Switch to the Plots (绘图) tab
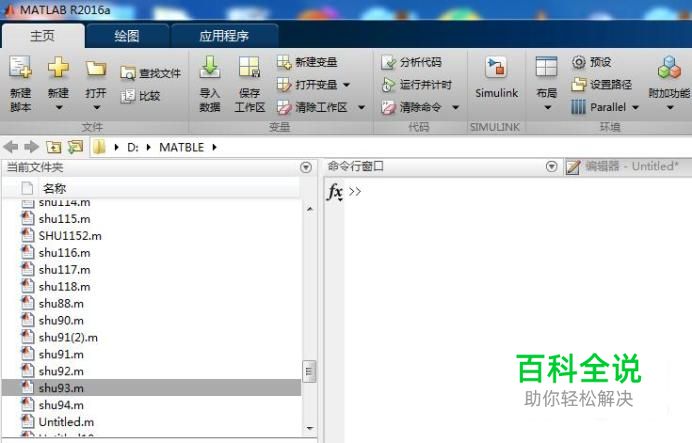The height and width of the screenshot is (443, 692). tap(127, 36)
